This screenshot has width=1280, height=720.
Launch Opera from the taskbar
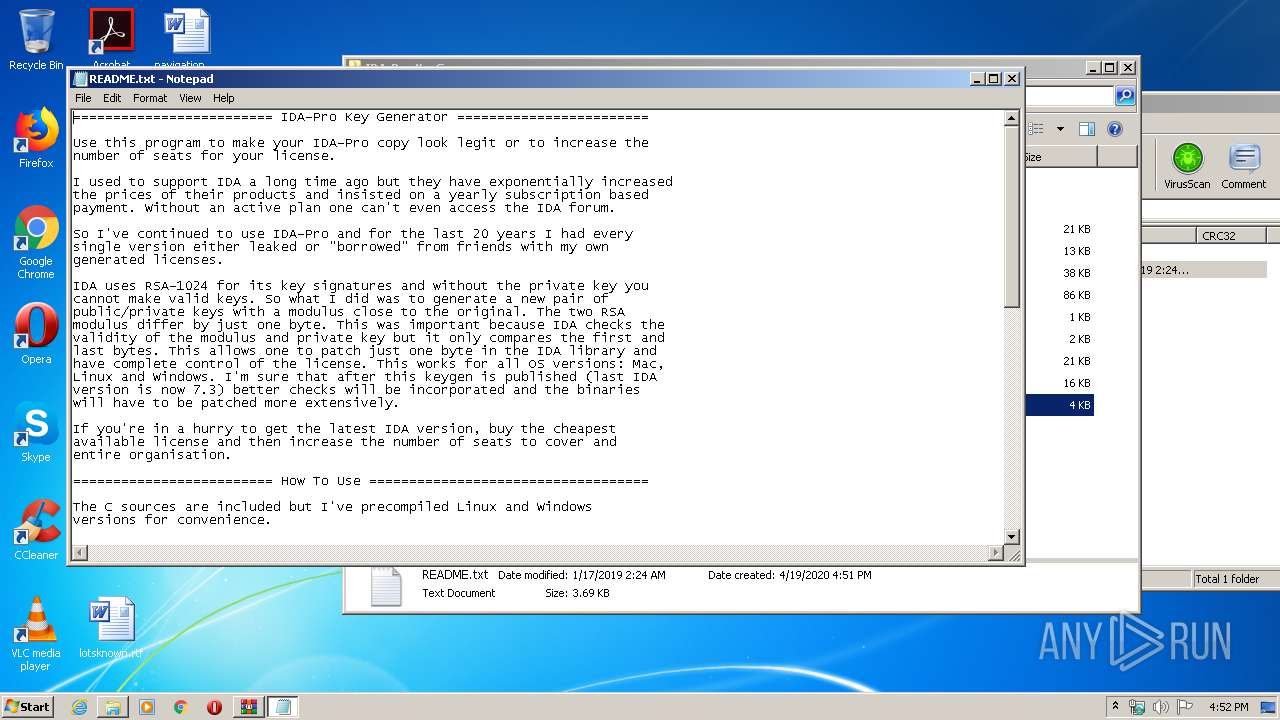click(x=214, y=707)
